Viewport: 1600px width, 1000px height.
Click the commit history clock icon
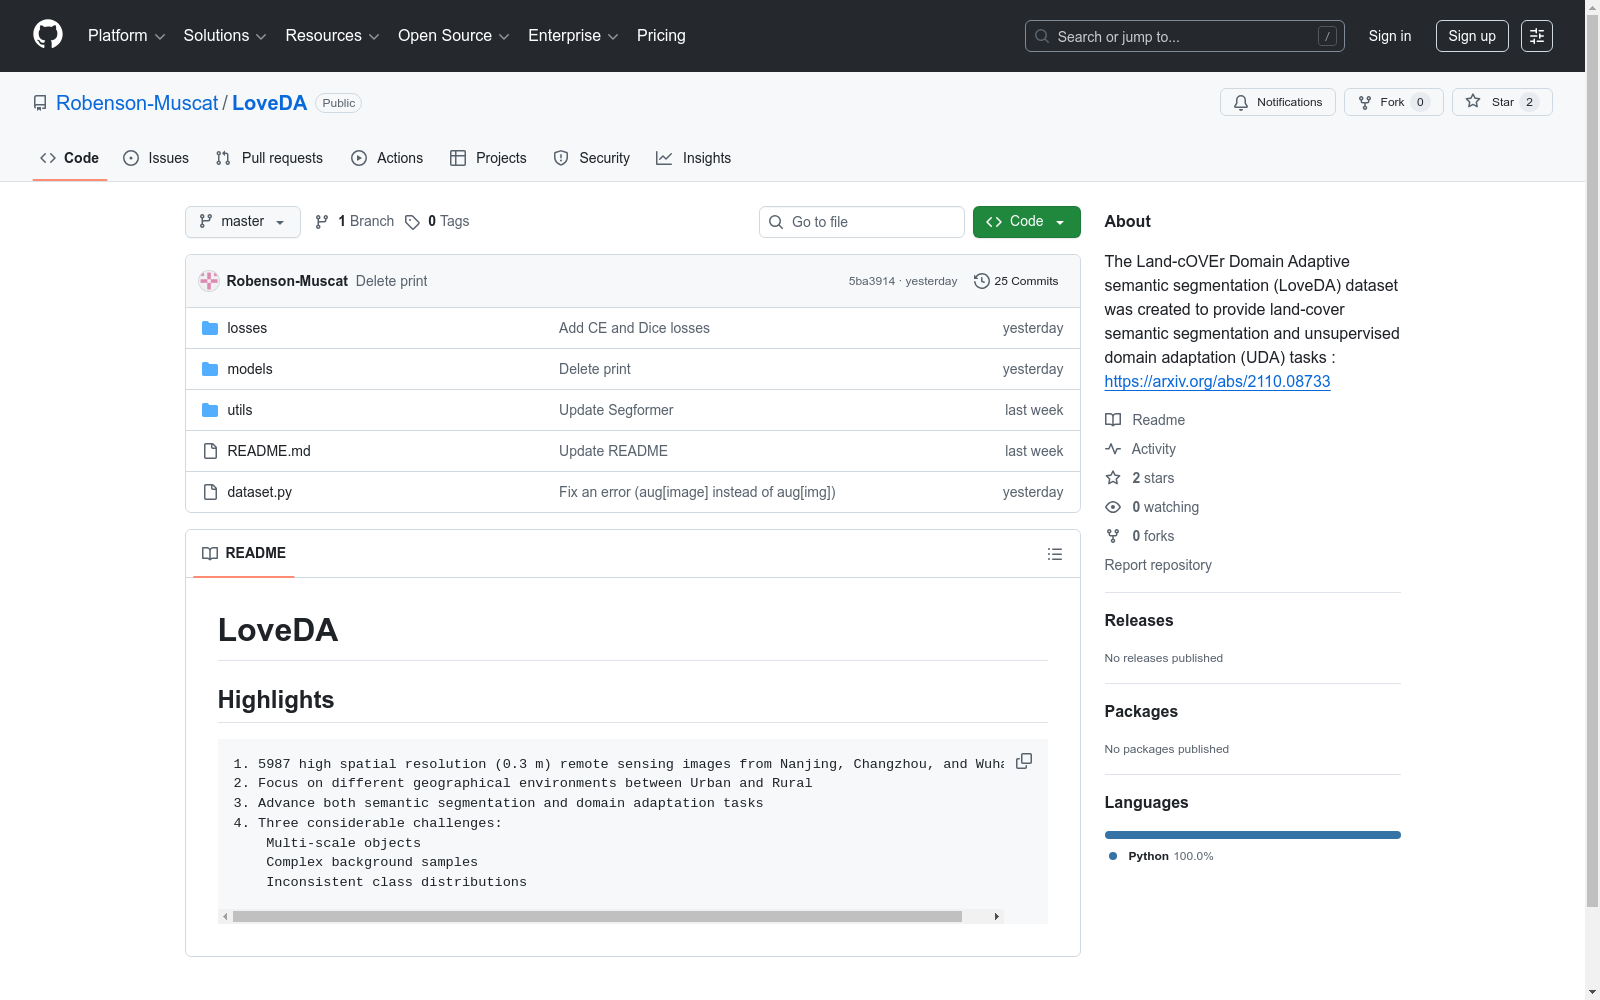(x=982, y=281)
